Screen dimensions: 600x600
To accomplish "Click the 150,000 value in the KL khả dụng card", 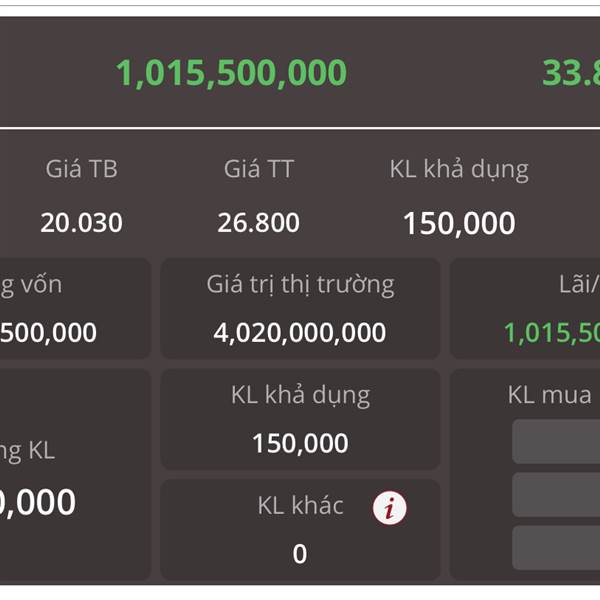I will point(300,443).
